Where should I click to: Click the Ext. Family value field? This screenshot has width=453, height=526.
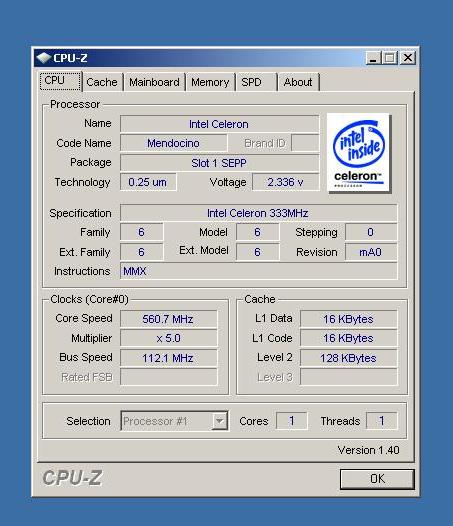click(x=142, y=252)
